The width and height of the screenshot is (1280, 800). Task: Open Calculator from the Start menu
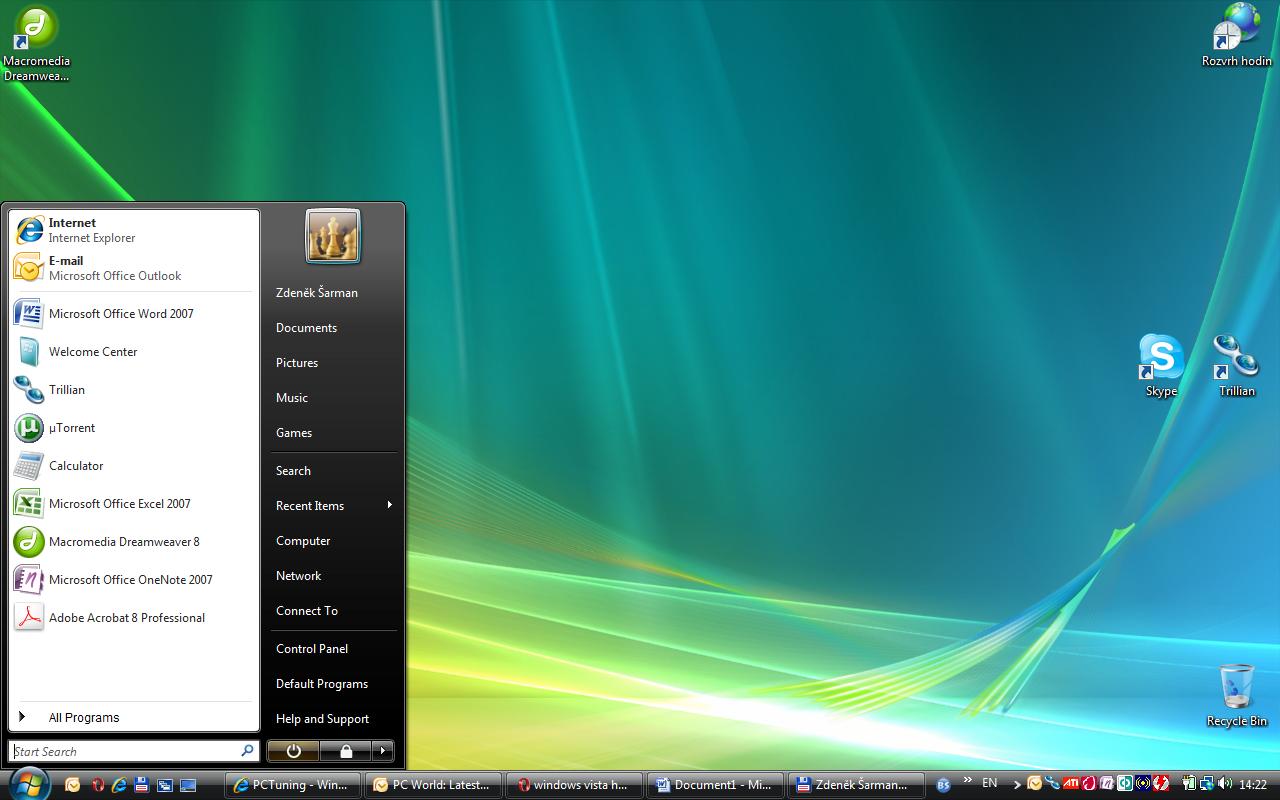(x=134, y=466)
